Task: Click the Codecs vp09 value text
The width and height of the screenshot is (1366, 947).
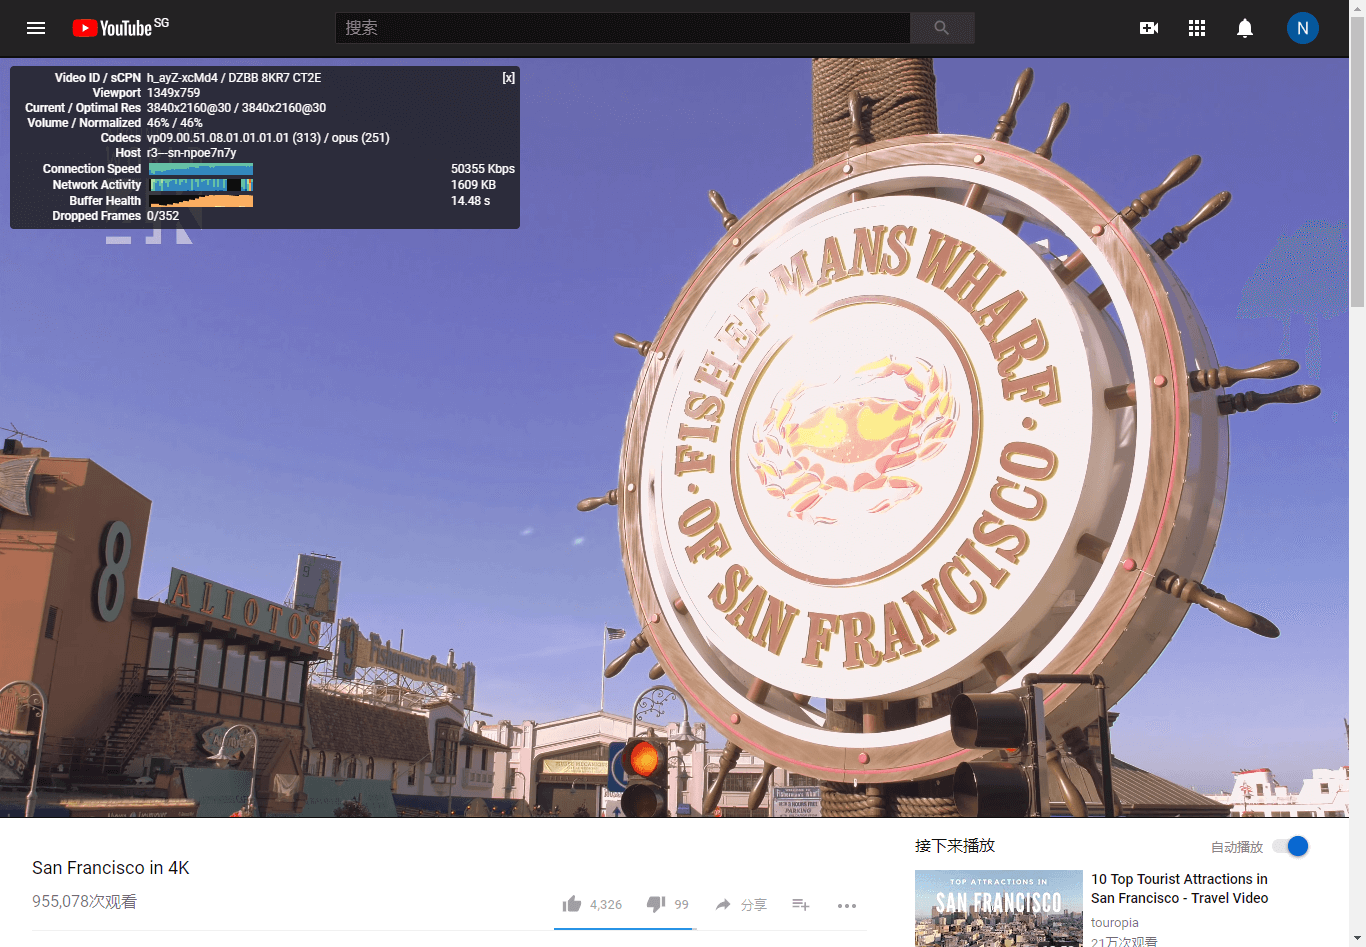Action: click(x=268, y=138)
